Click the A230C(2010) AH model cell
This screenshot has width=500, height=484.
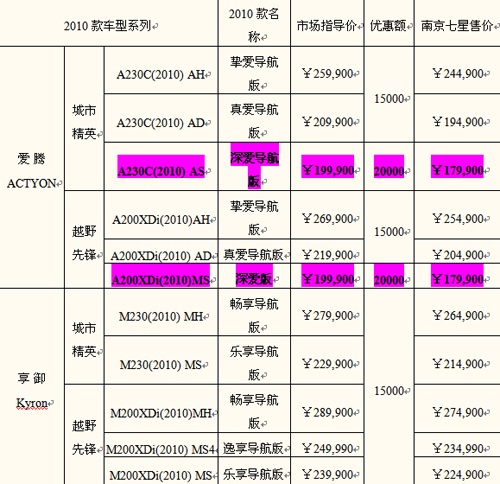(x=161, y=70)
